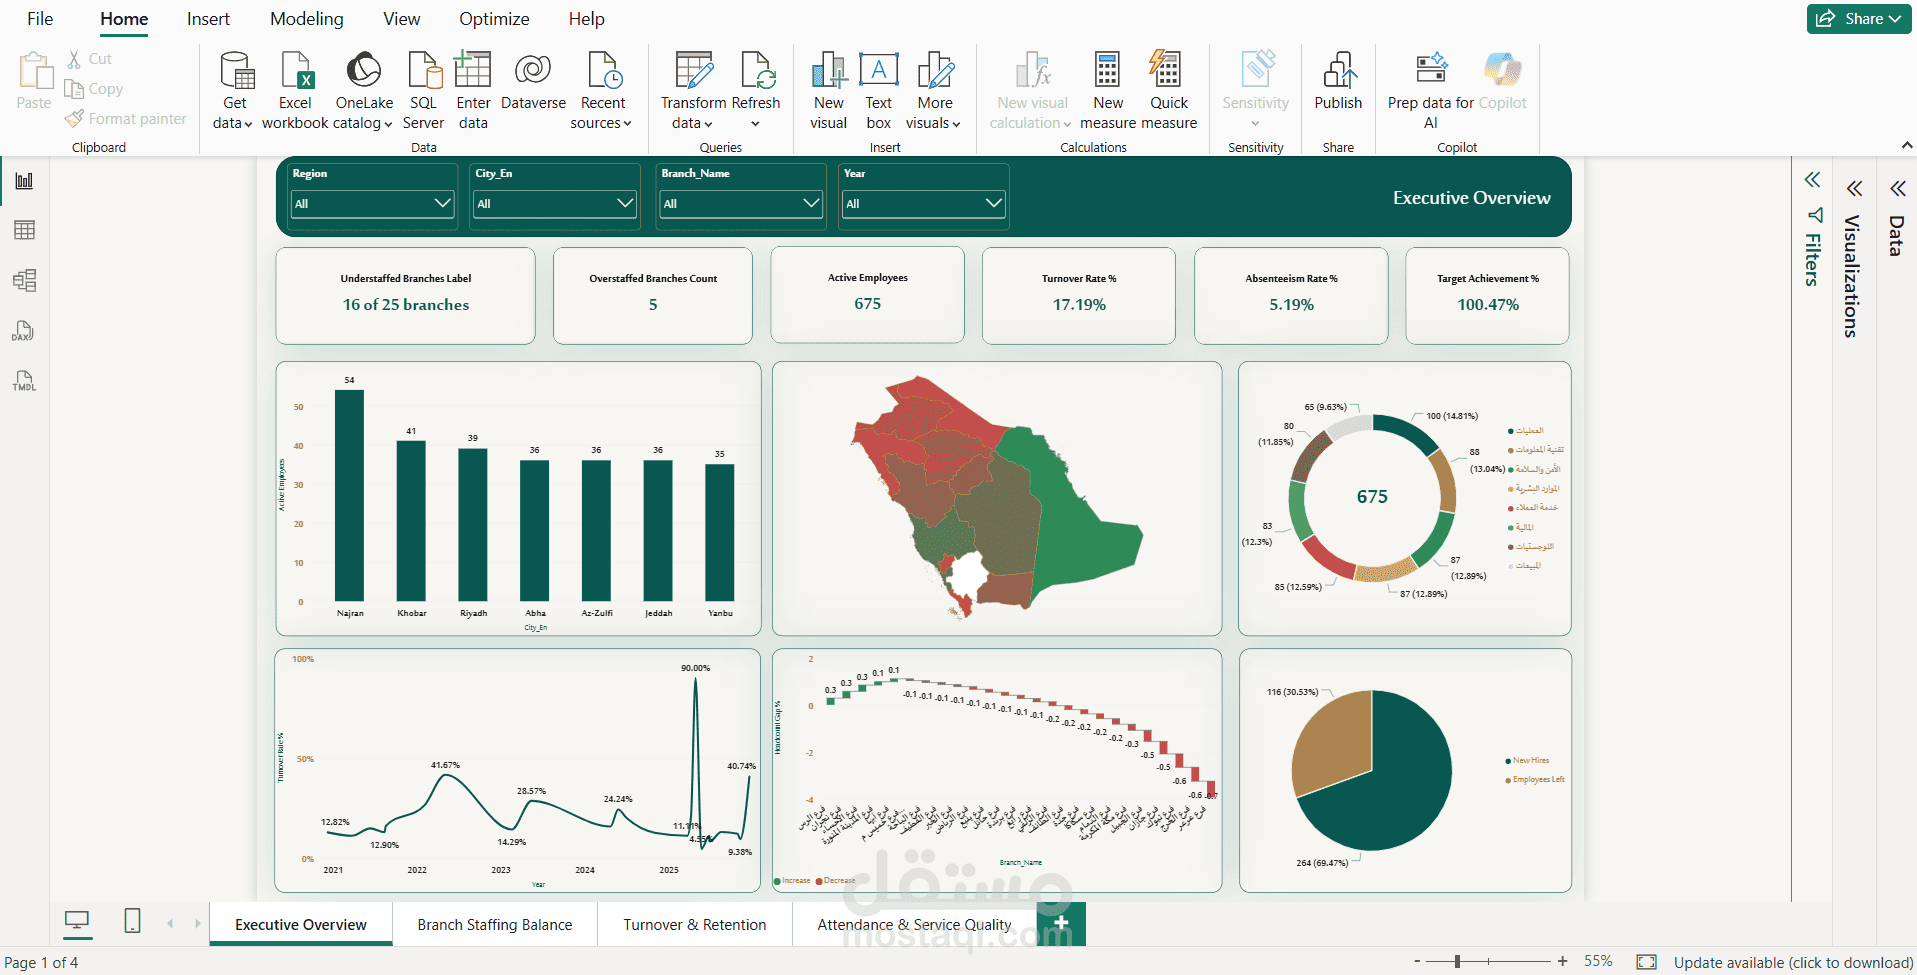Switch to mobile layout view
Viewport: 1917px width, 975px height.
132,921
